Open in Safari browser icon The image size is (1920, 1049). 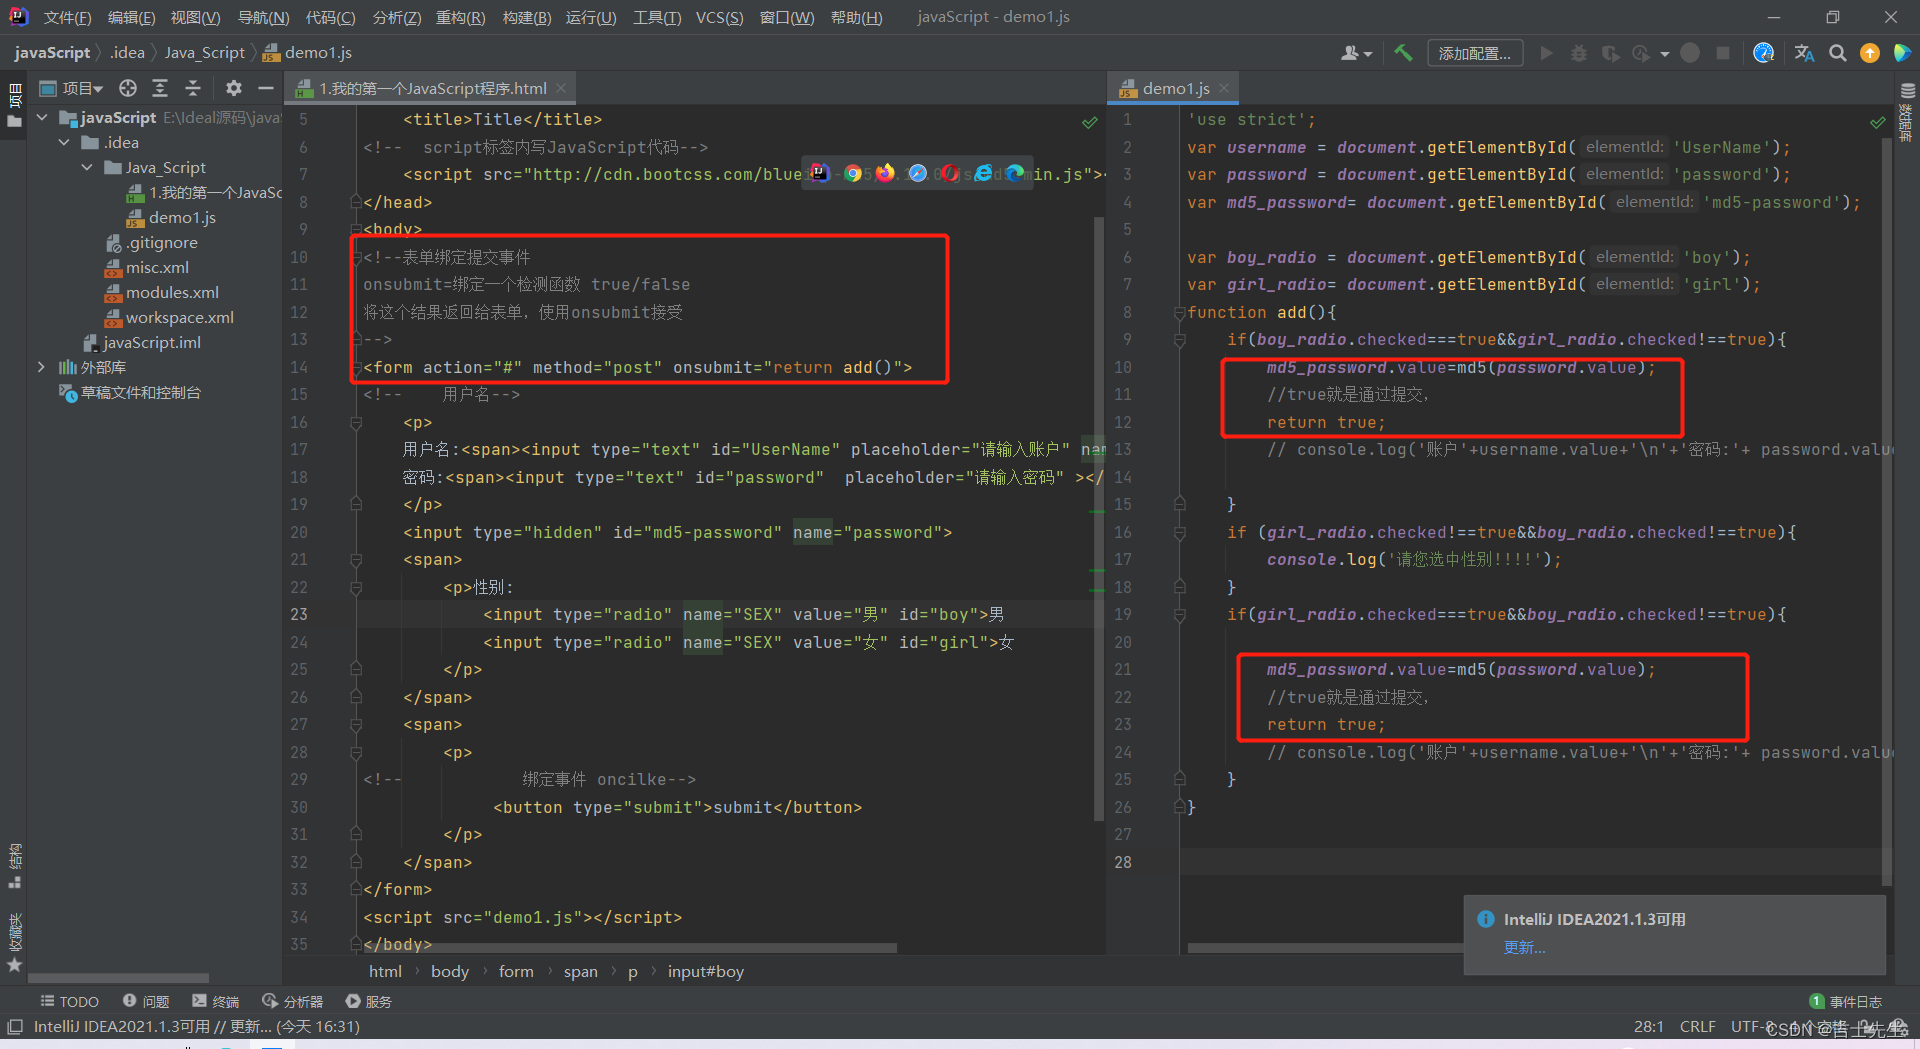(x=917, y=173)
